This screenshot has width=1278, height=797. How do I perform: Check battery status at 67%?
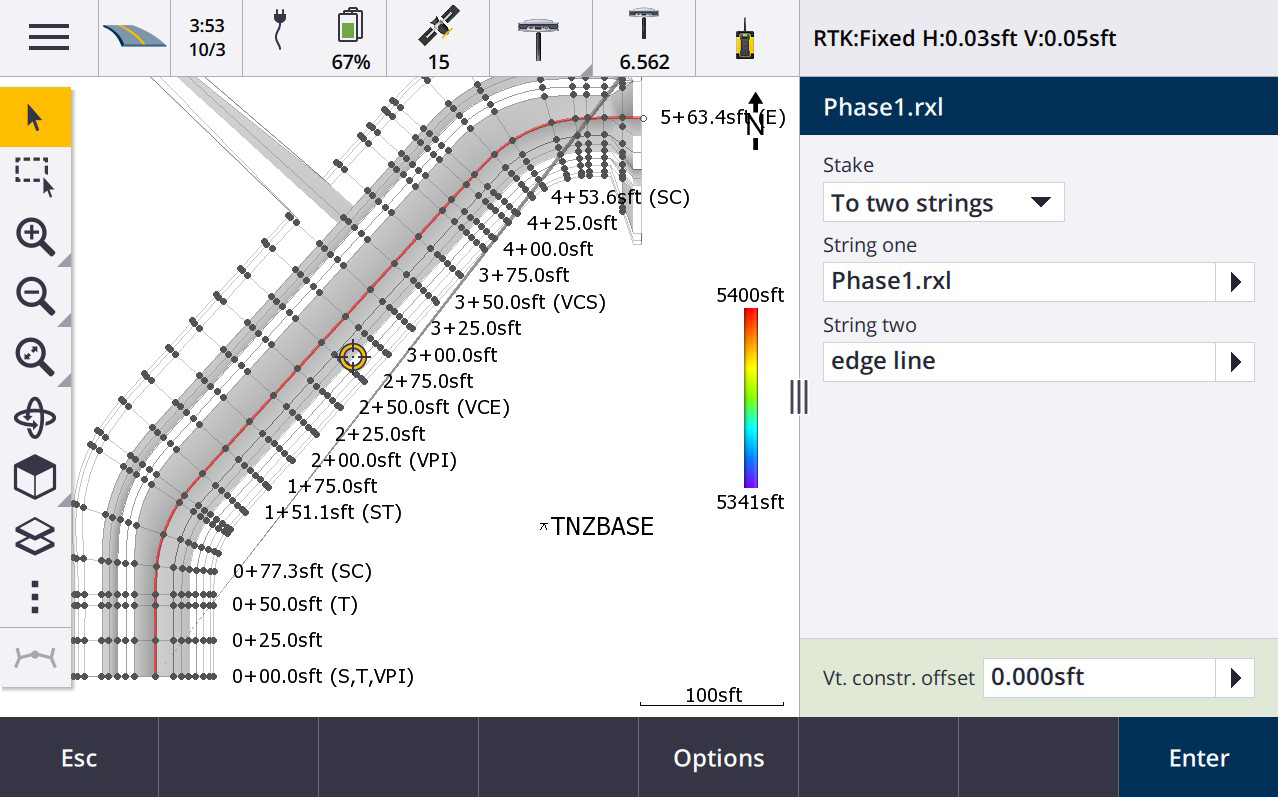click(350, 38)
